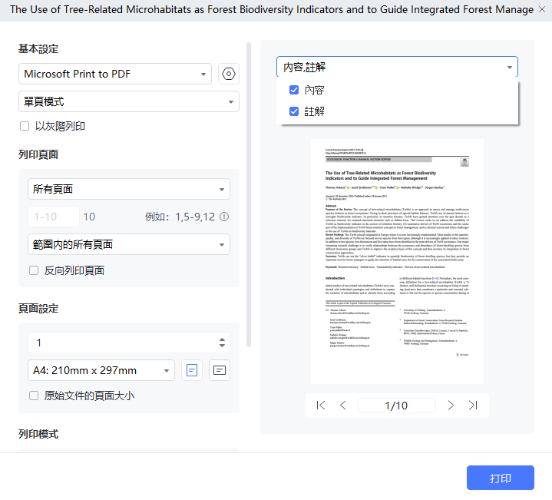Click the 1-10 page range field
Image resolution: width=552 pixels, height=500 pixels.
click(x=54, y=217)
